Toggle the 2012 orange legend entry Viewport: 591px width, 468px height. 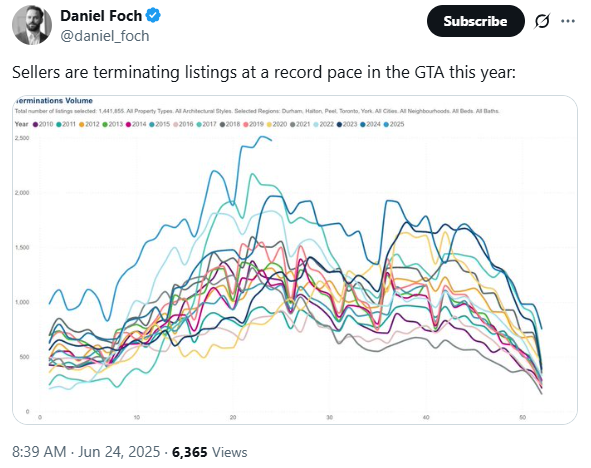(x=89, y=124)
